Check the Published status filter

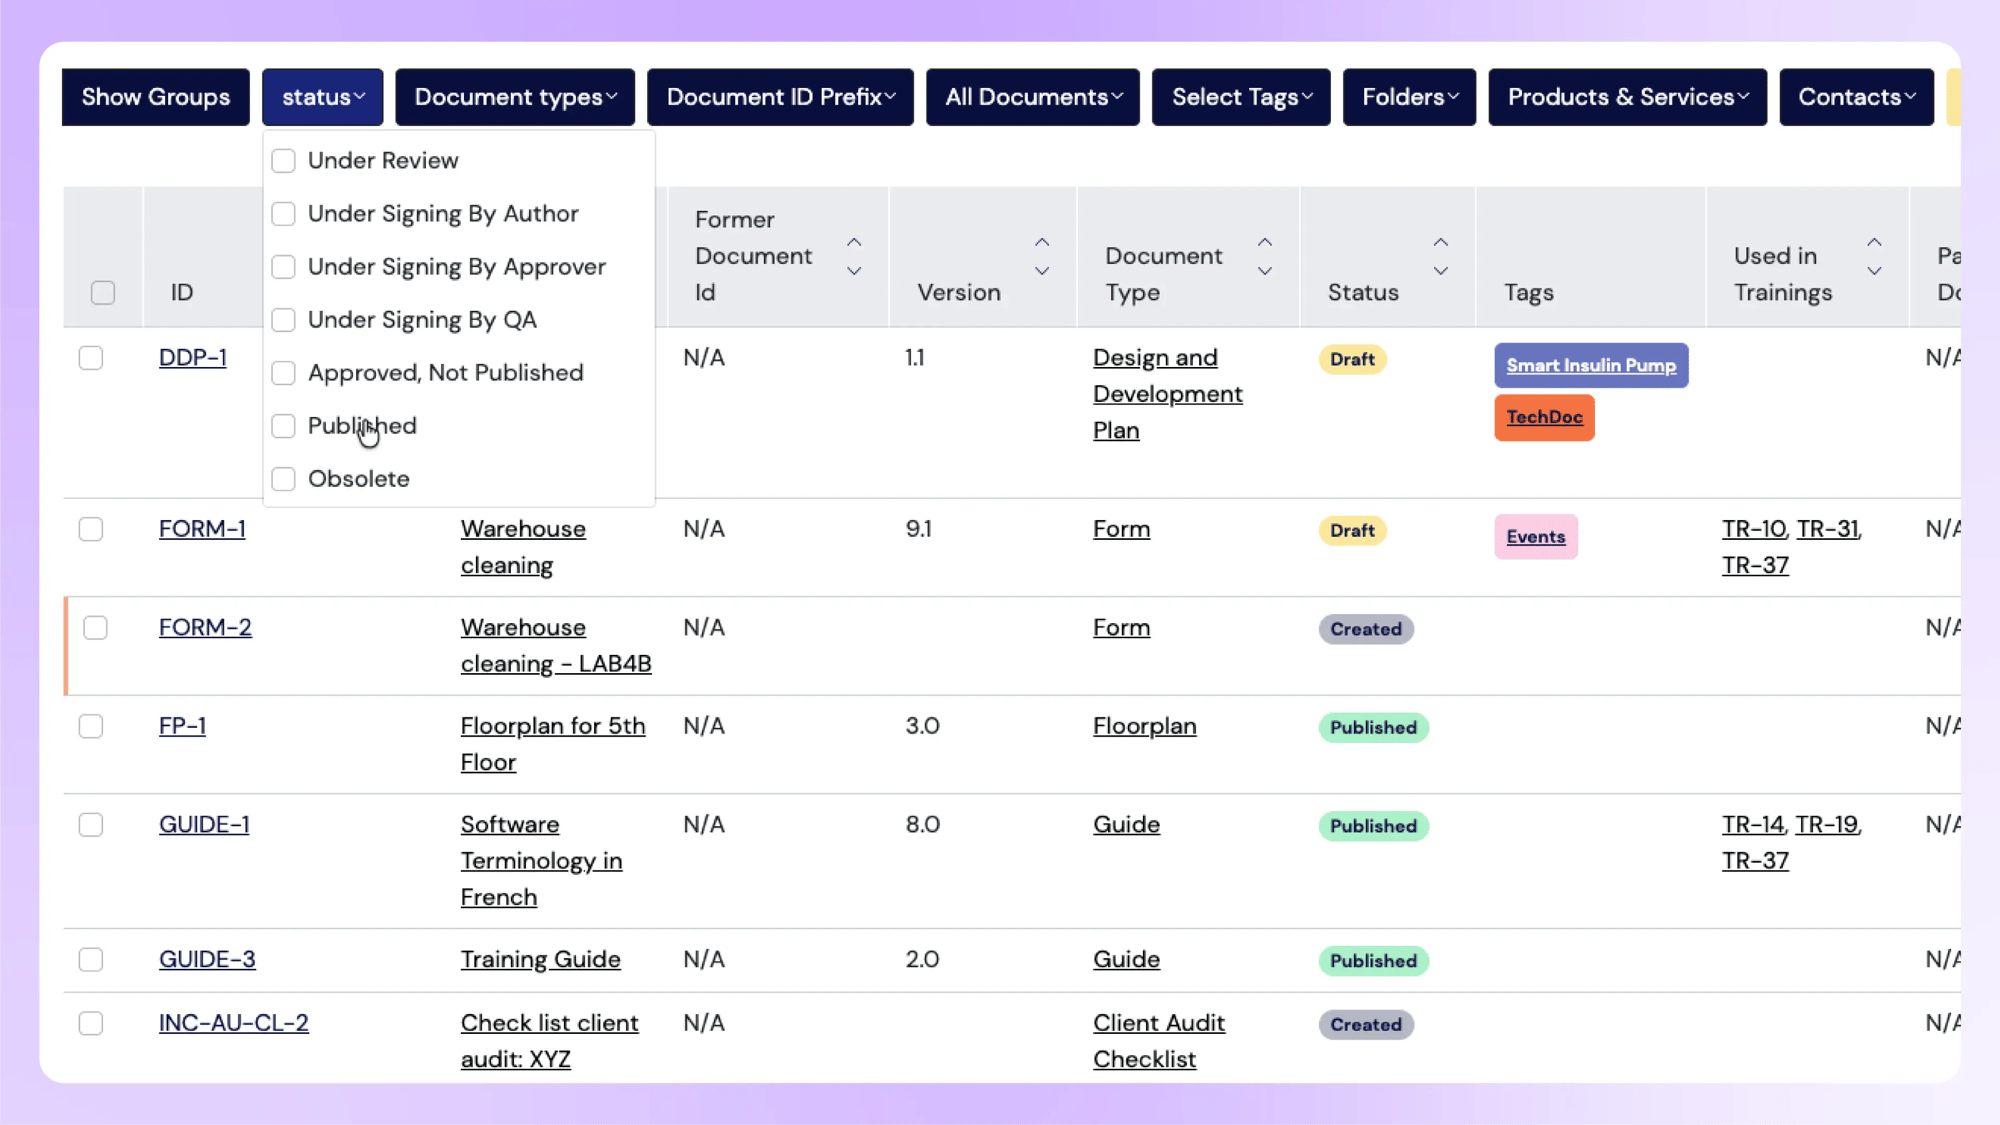click(x=284, y=426)
